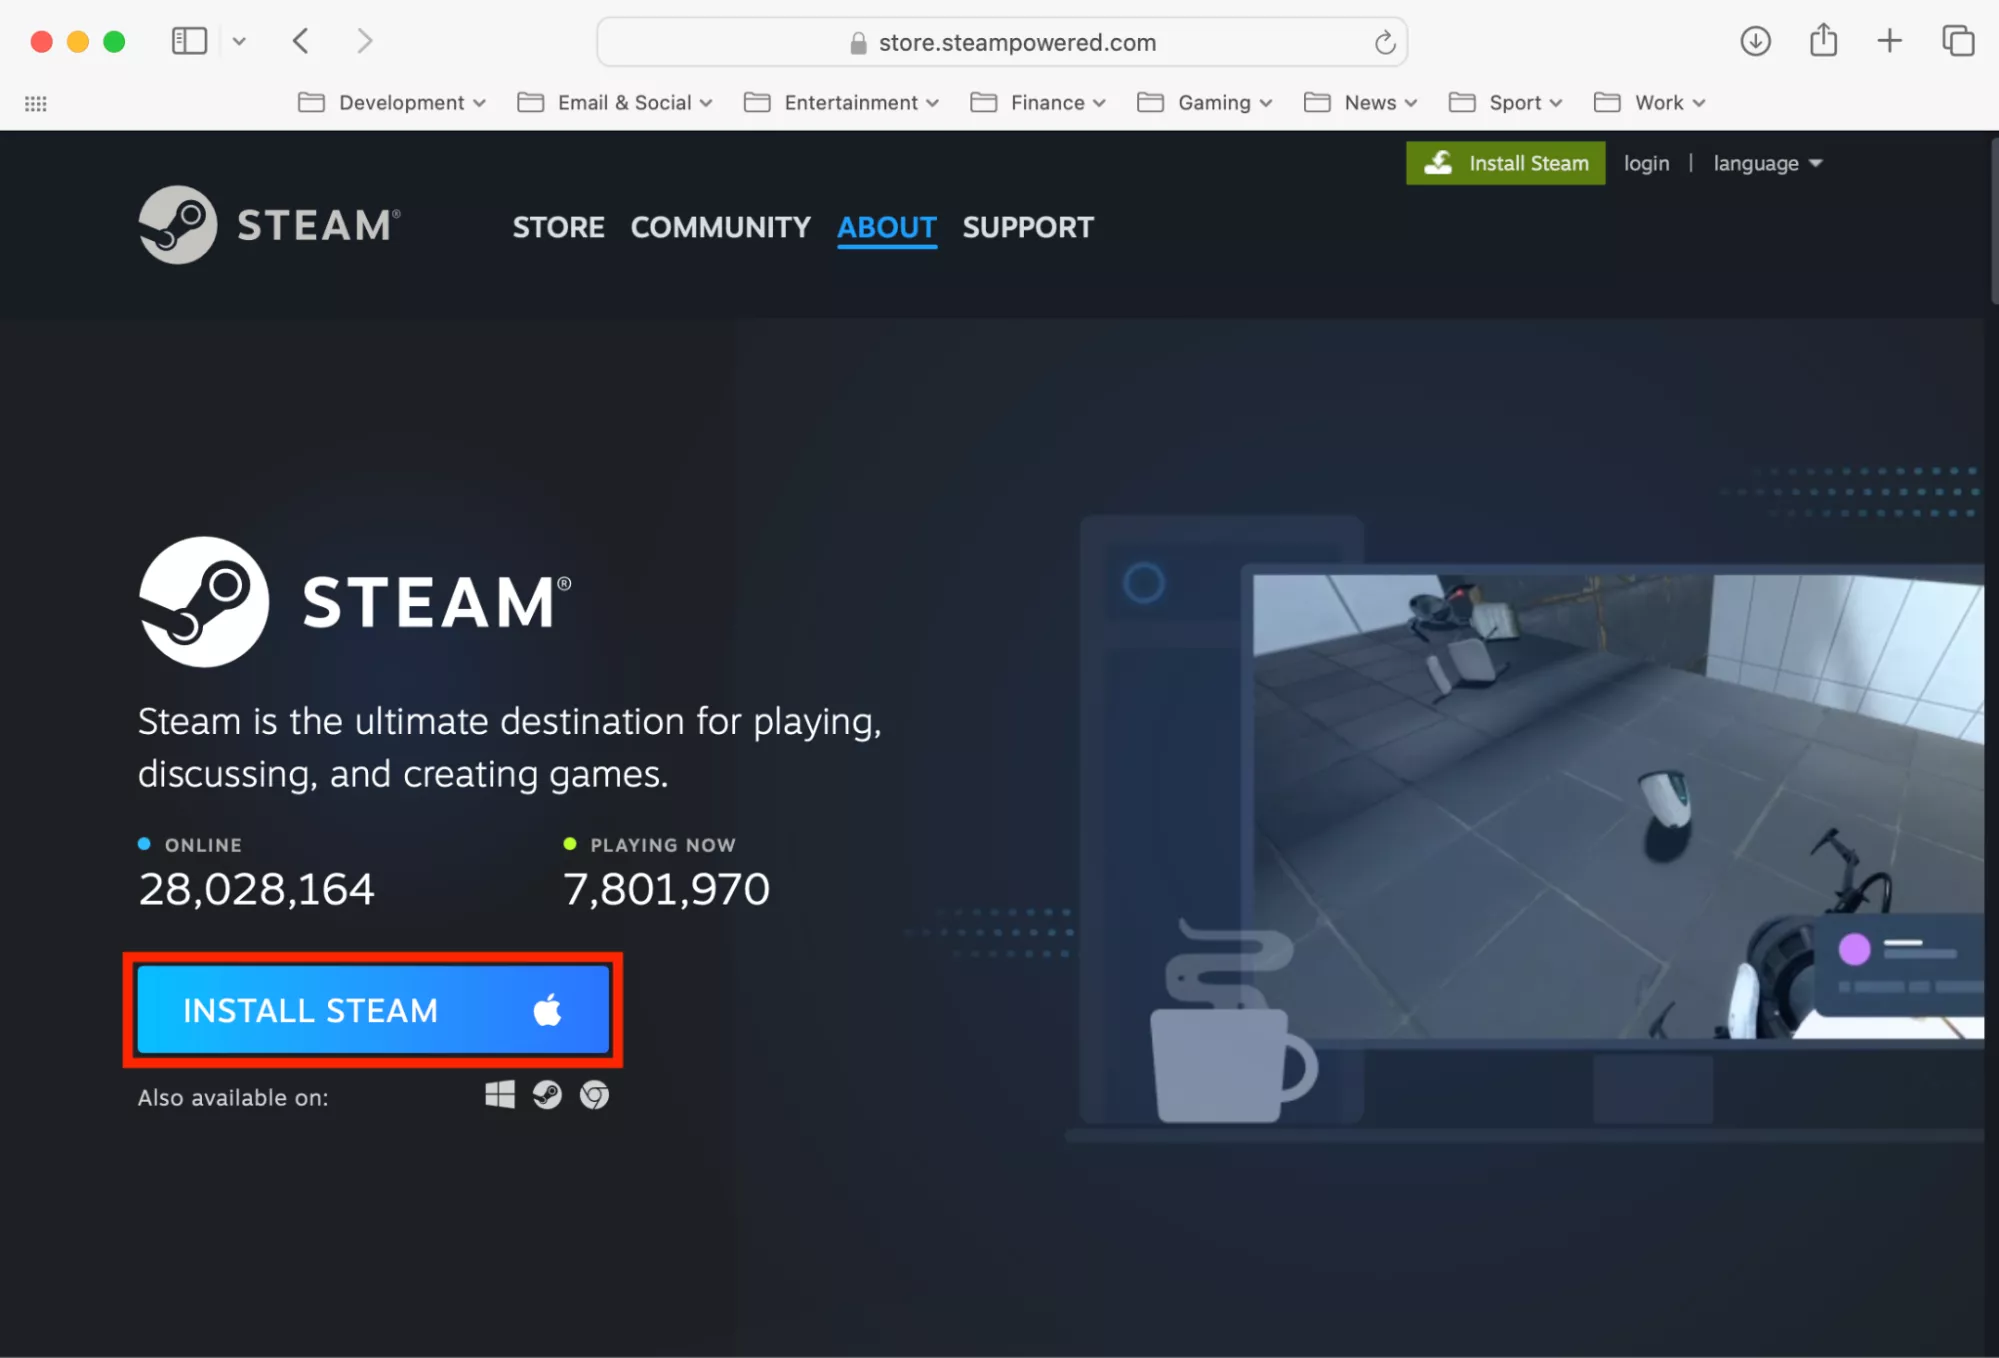Expand the Development bookmarks folder
The image size is (1999, 1358).
tap(392, 102)
